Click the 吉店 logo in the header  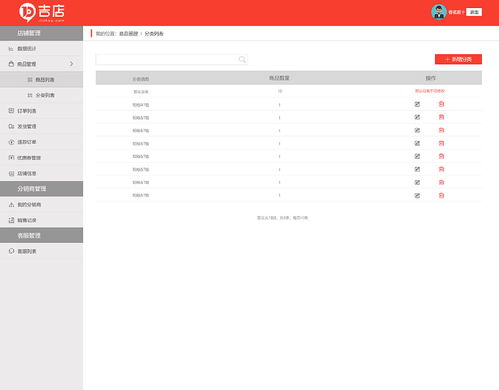point(42,13)
